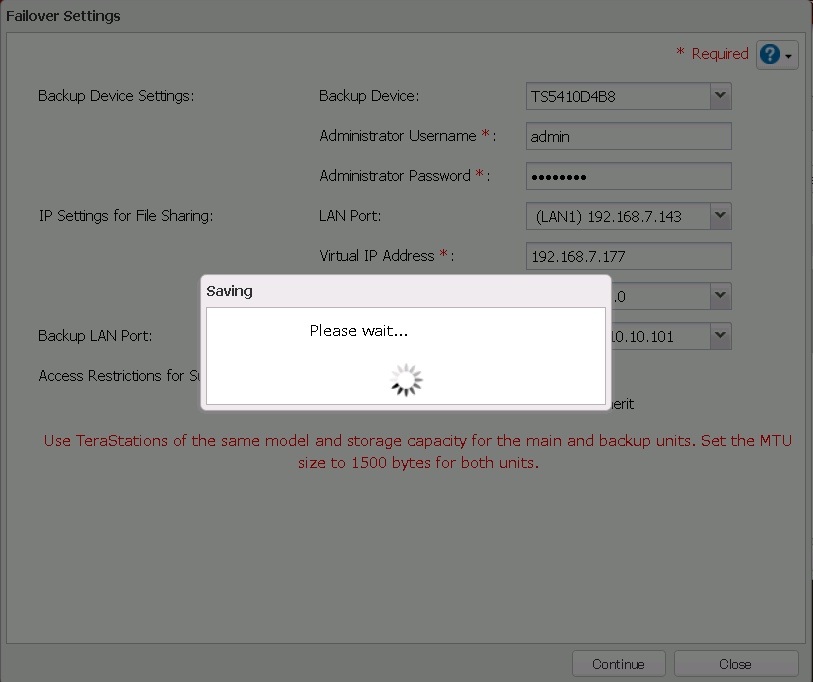Image resolution: width=813 pixels, height=682 pixels.
Task: Click the IP Settings for File Sharing label
Action: (x=126, y=216)
